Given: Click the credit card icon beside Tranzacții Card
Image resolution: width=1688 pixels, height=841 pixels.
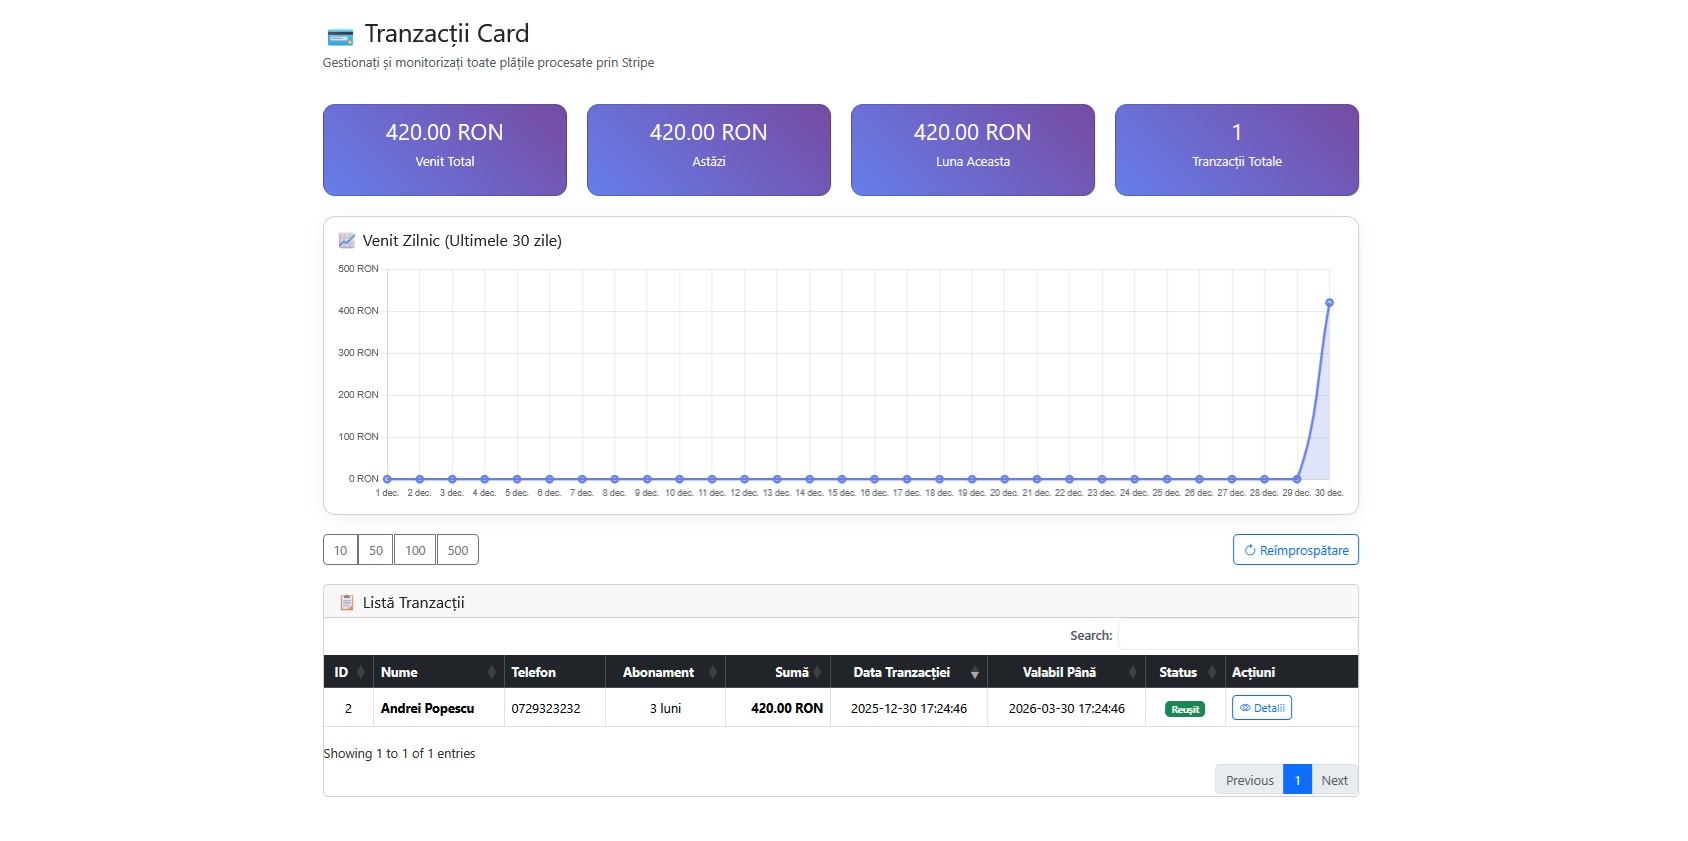Looking at the screenshot, I should 340,37.
